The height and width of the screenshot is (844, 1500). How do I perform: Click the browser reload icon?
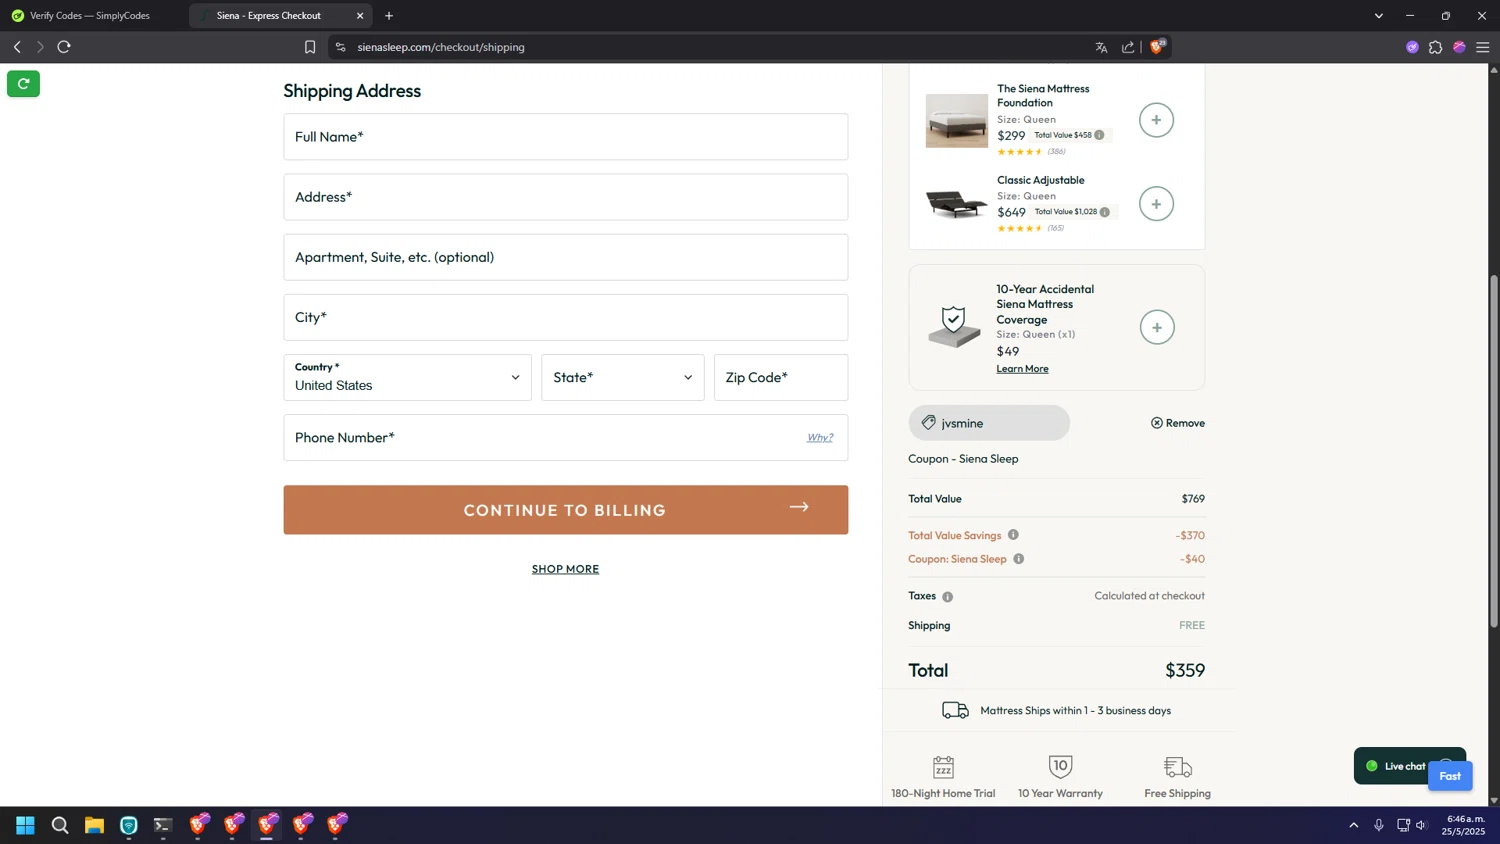point(64,47)
